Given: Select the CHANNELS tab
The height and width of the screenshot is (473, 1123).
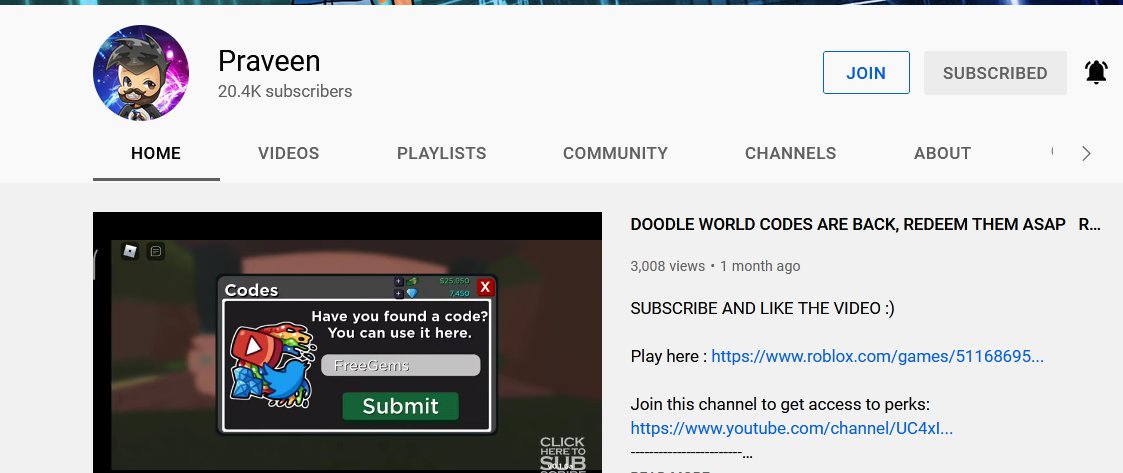Looking at the screenshot, I should tap(790, 153).
